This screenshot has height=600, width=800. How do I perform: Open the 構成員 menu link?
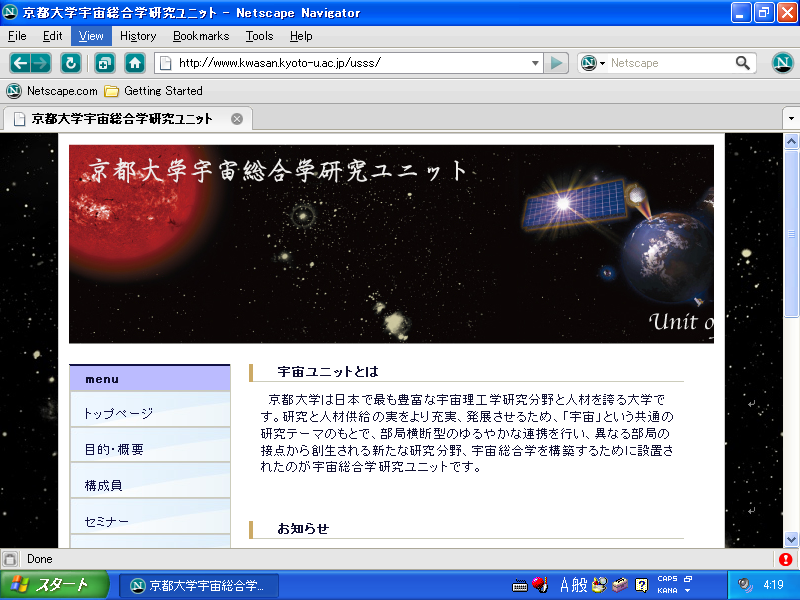(150, 482)
